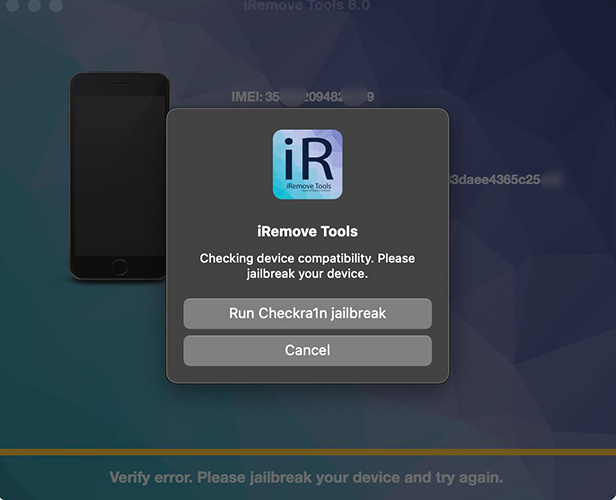The height and width of the screenshot is (500, 616).
Task: Select the iPhone device image
Action: click(119, 176)
